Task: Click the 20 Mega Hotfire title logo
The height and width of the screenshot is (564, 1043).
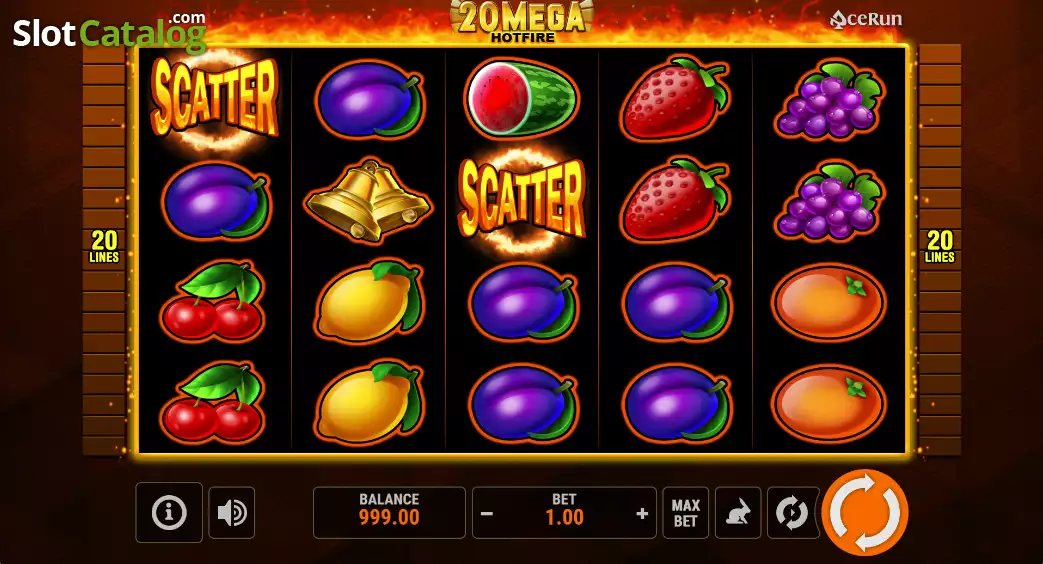Action: click(x=522, y=21)
